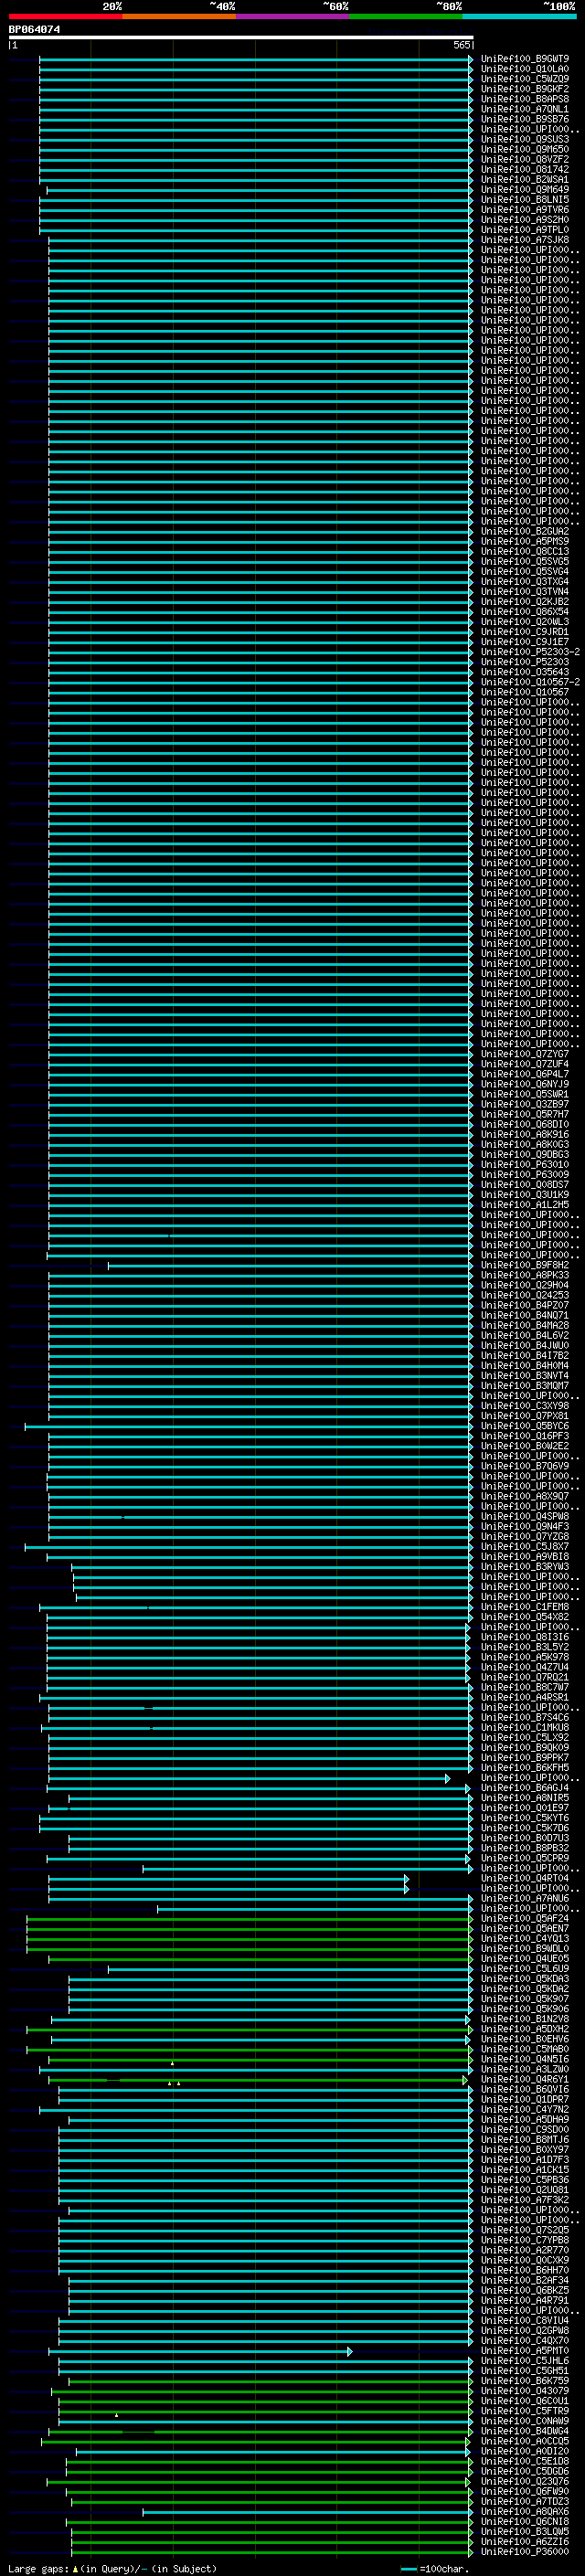Click the white query sequence bar
The image size is (585, 2576).
[x=241, y=37]
